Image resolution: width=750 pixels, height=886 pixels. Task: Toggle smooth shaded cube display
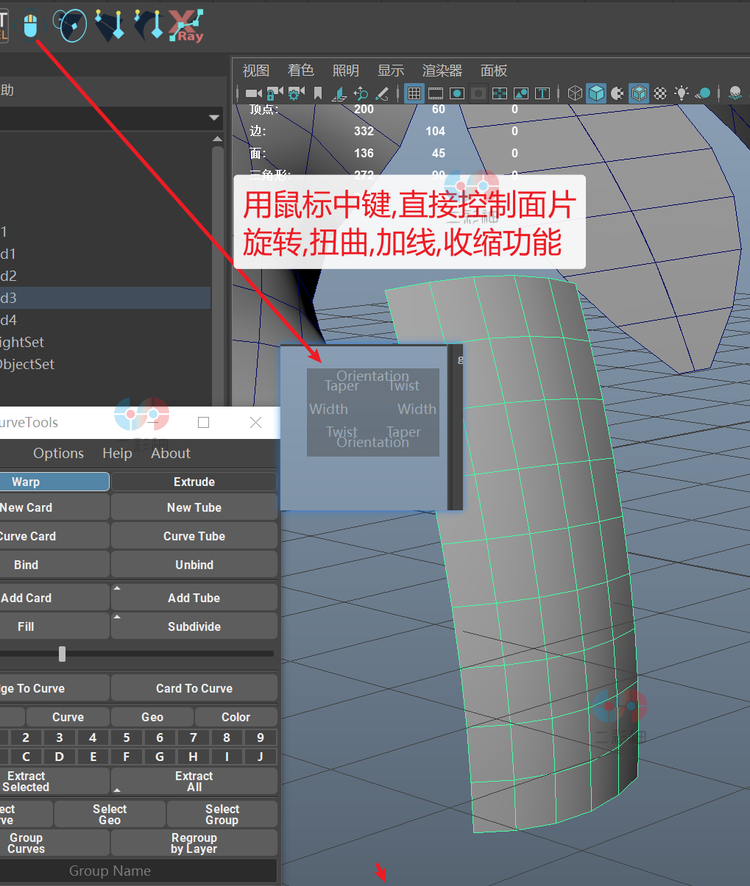coord(596,93)
